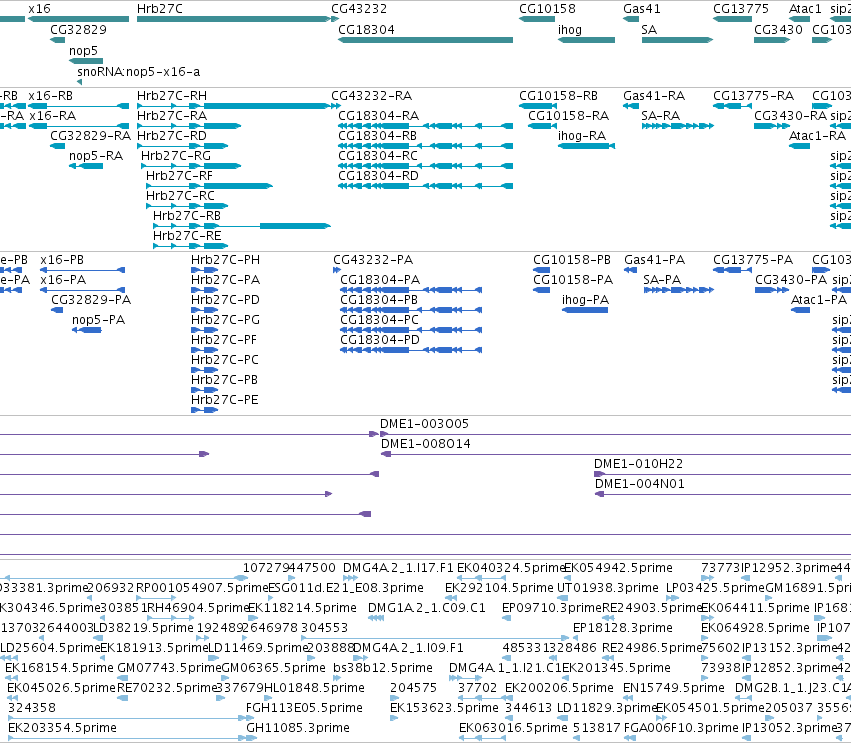Screen dimensions: 851x743
Task: Click the gene label "Atac1"
Action: click(x=805, y=9)
